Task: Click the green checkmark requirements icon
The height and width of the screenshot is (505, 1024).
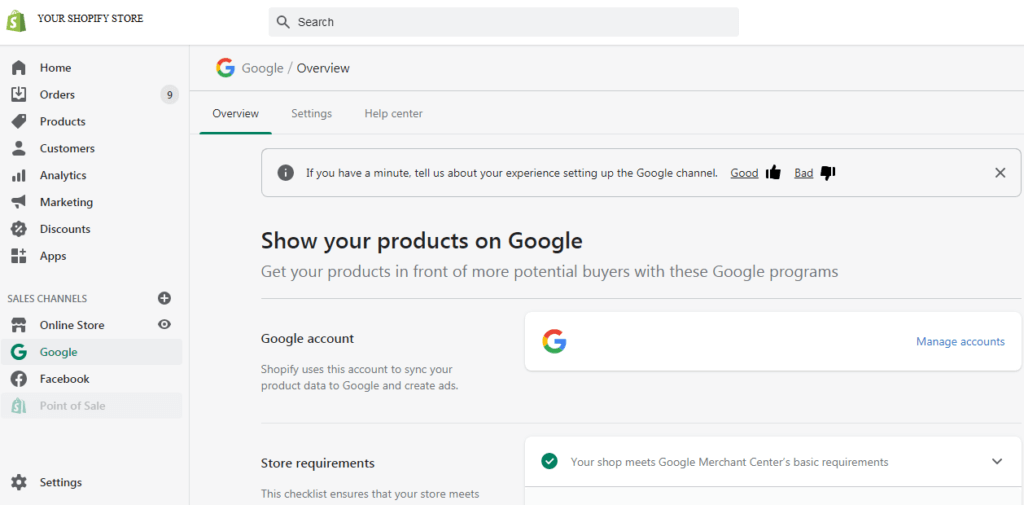Action: click(549, 461)
